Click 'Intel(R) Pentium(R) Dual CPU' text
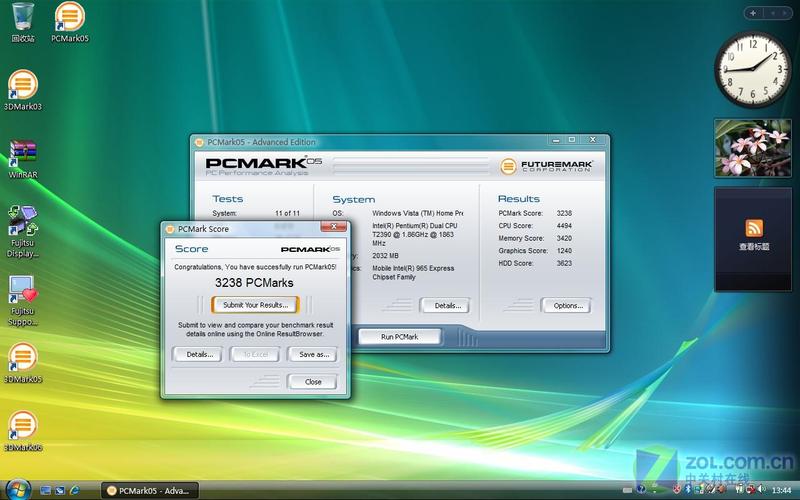The width and height of the screenshot is (800, 500). tap(415, 226)
